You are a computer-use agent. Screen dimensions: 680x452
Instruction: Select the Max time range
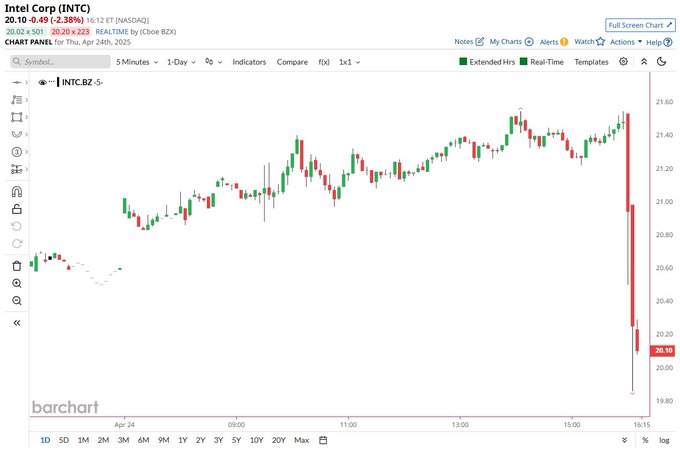point(301,440)
